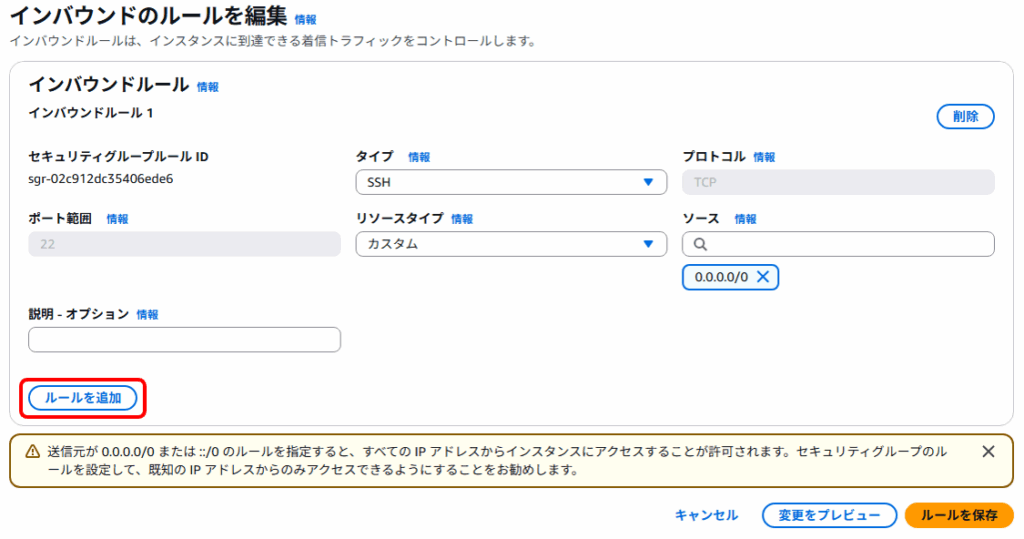Click 情報 link beside プロトコル label
This screenshot has height=539, width=1024.
tap(764, 157)
